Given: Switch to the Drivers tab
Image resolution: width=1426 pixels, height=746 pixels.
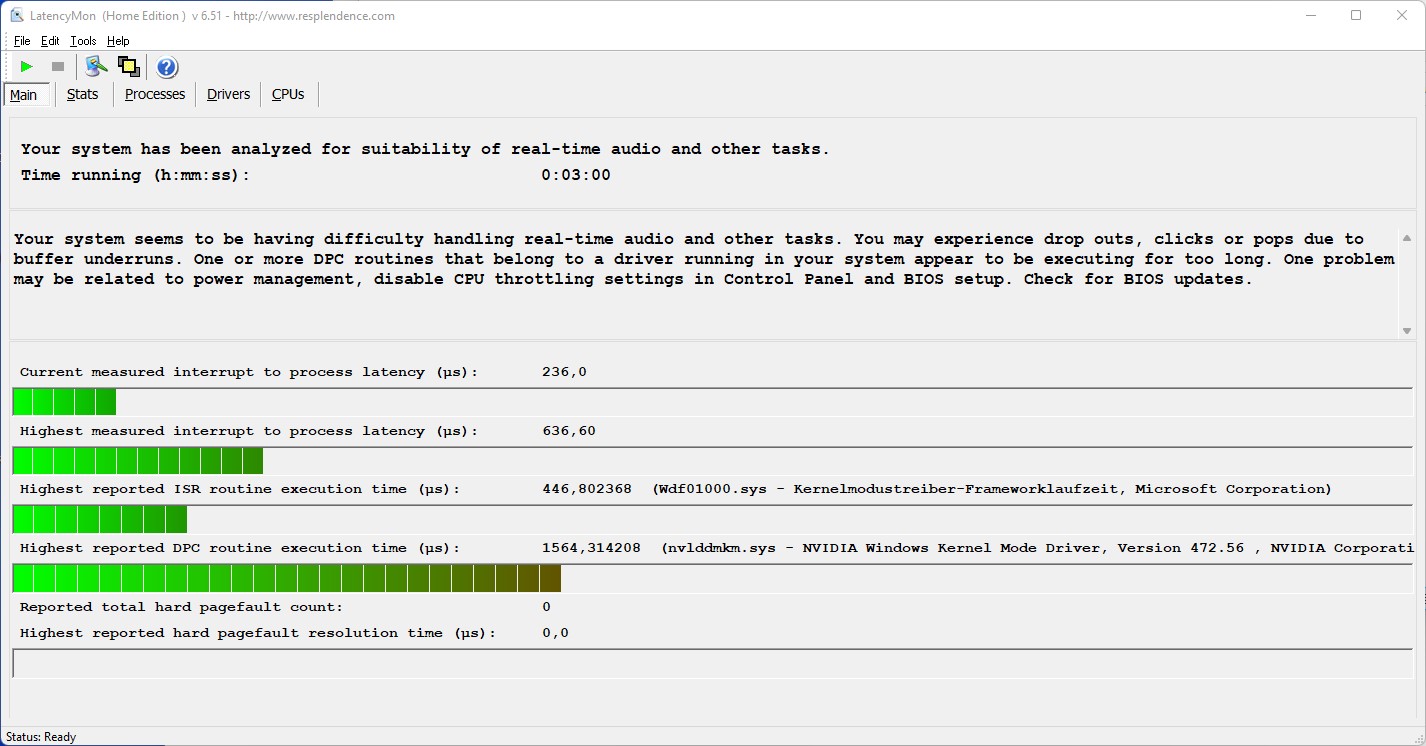Looking at the screenshot, I should point(228,94).
